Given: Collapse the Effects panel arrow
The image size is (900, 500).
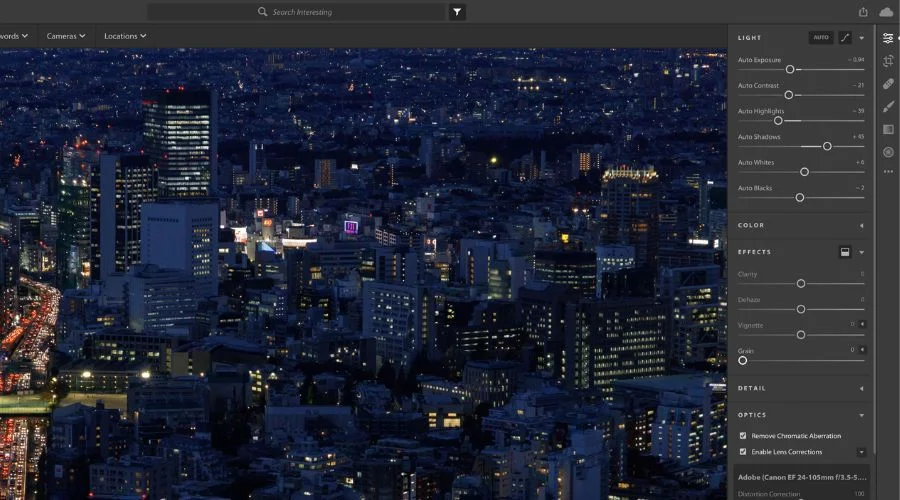Looking at the screenshot, I should (862, 252).
